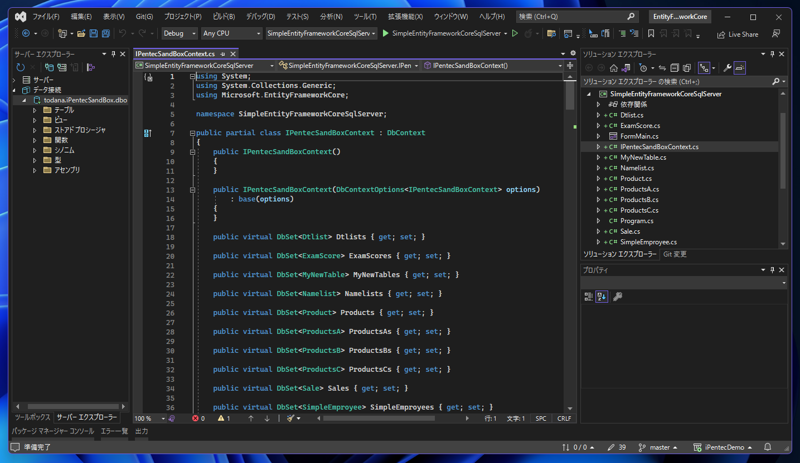Collapse the constructor at line 9
Screen dimensions: 800x463
pyautogui.click(x=192, y=152)
